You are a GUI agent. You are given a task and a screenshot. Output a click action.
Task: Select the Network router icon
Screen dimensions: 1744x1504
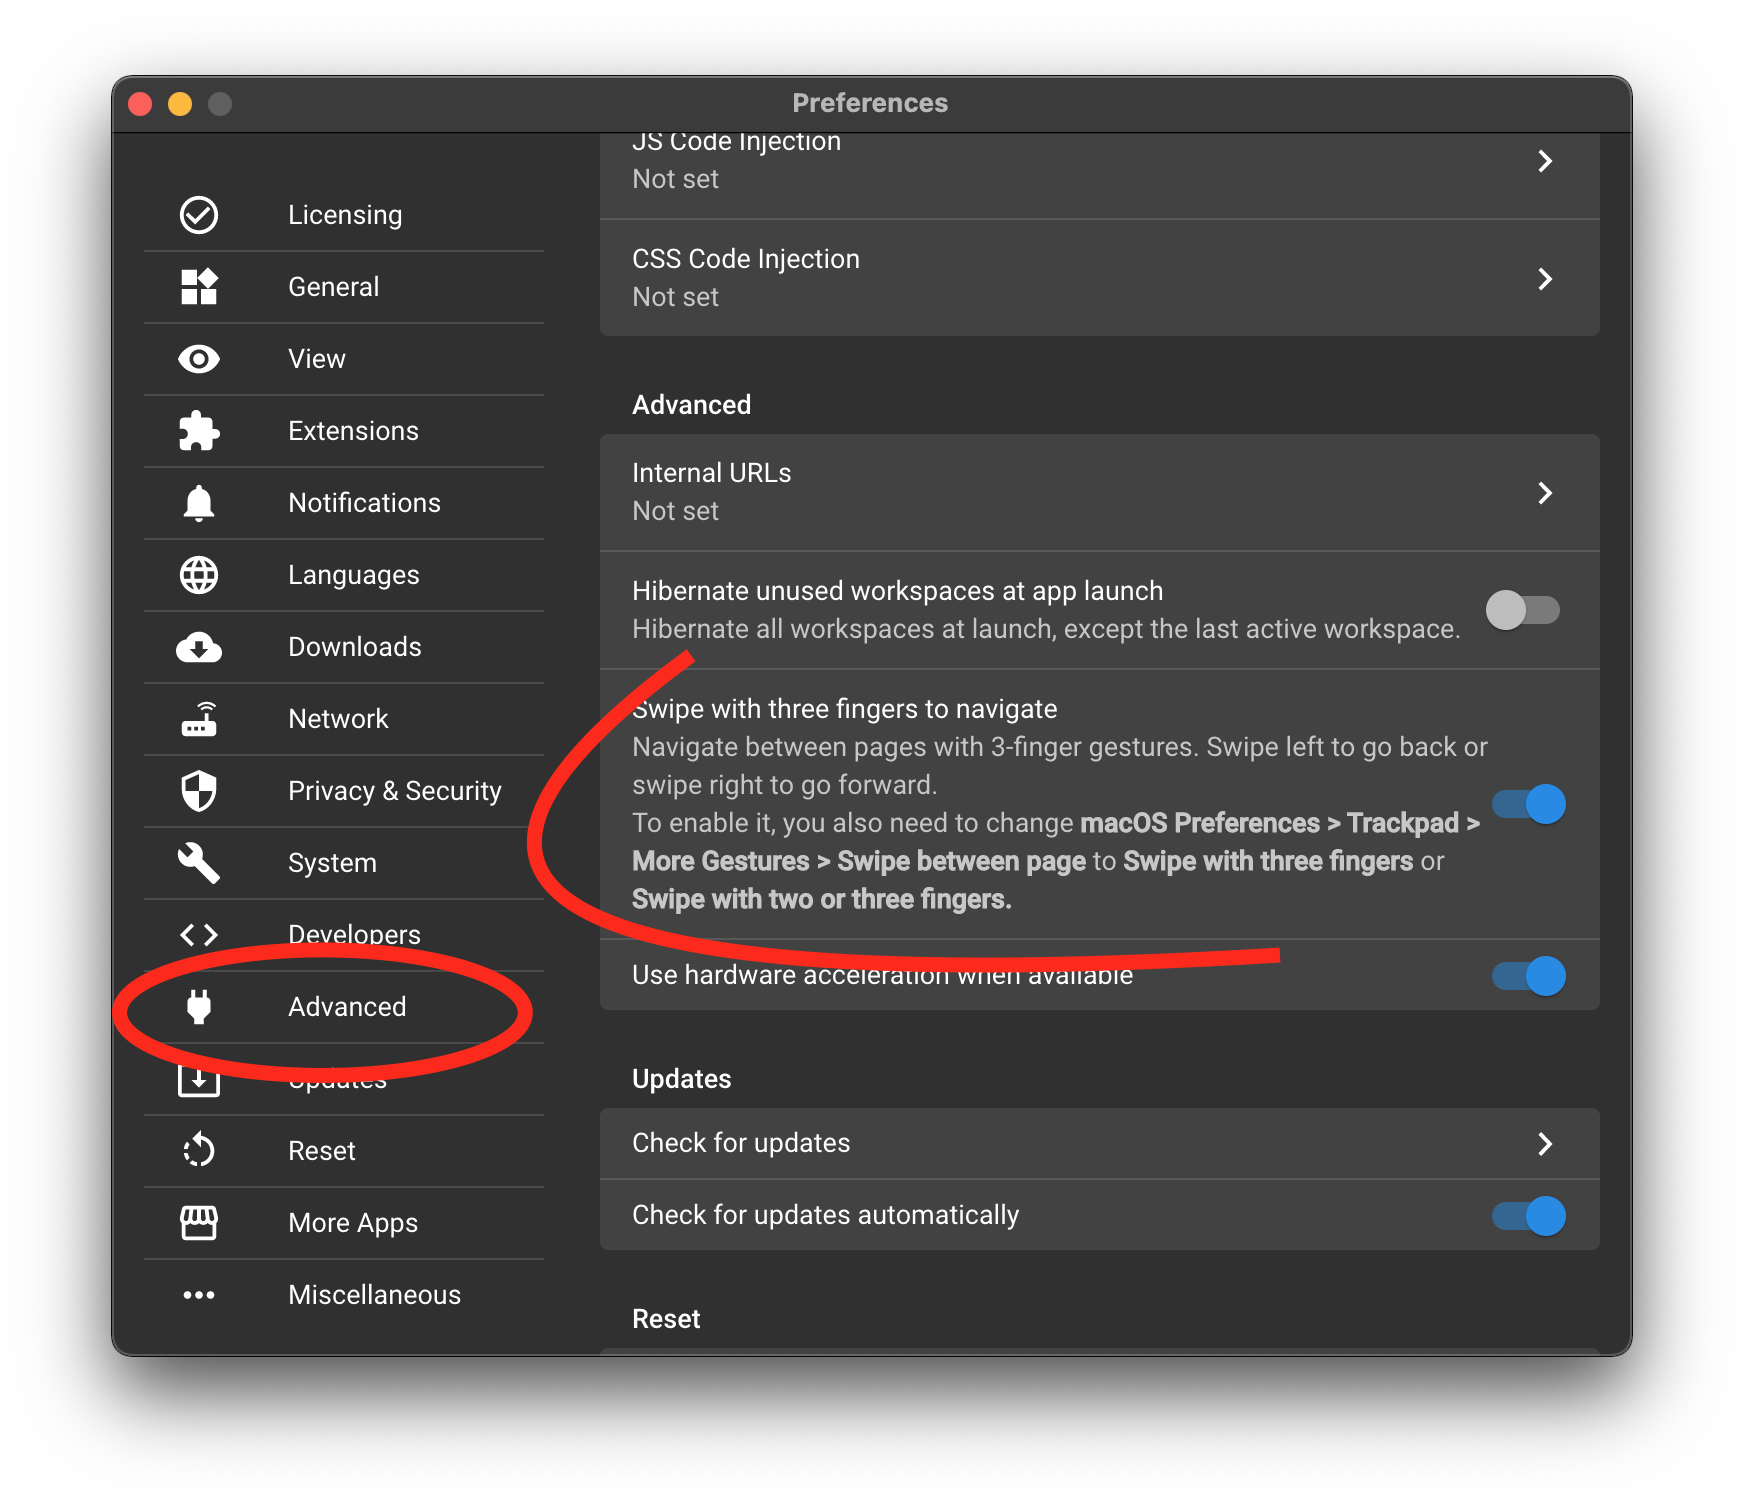pos(199,719)
